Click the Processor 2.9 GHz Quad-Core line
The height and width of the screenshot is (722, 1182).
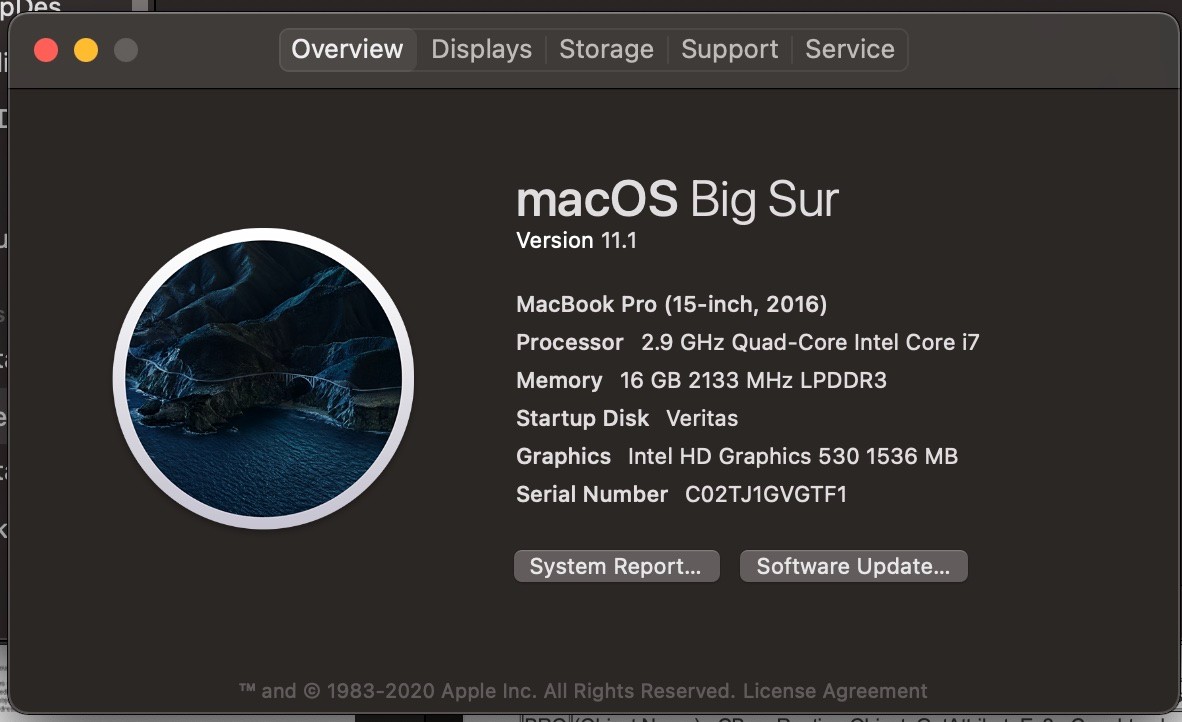pos(747,342)
